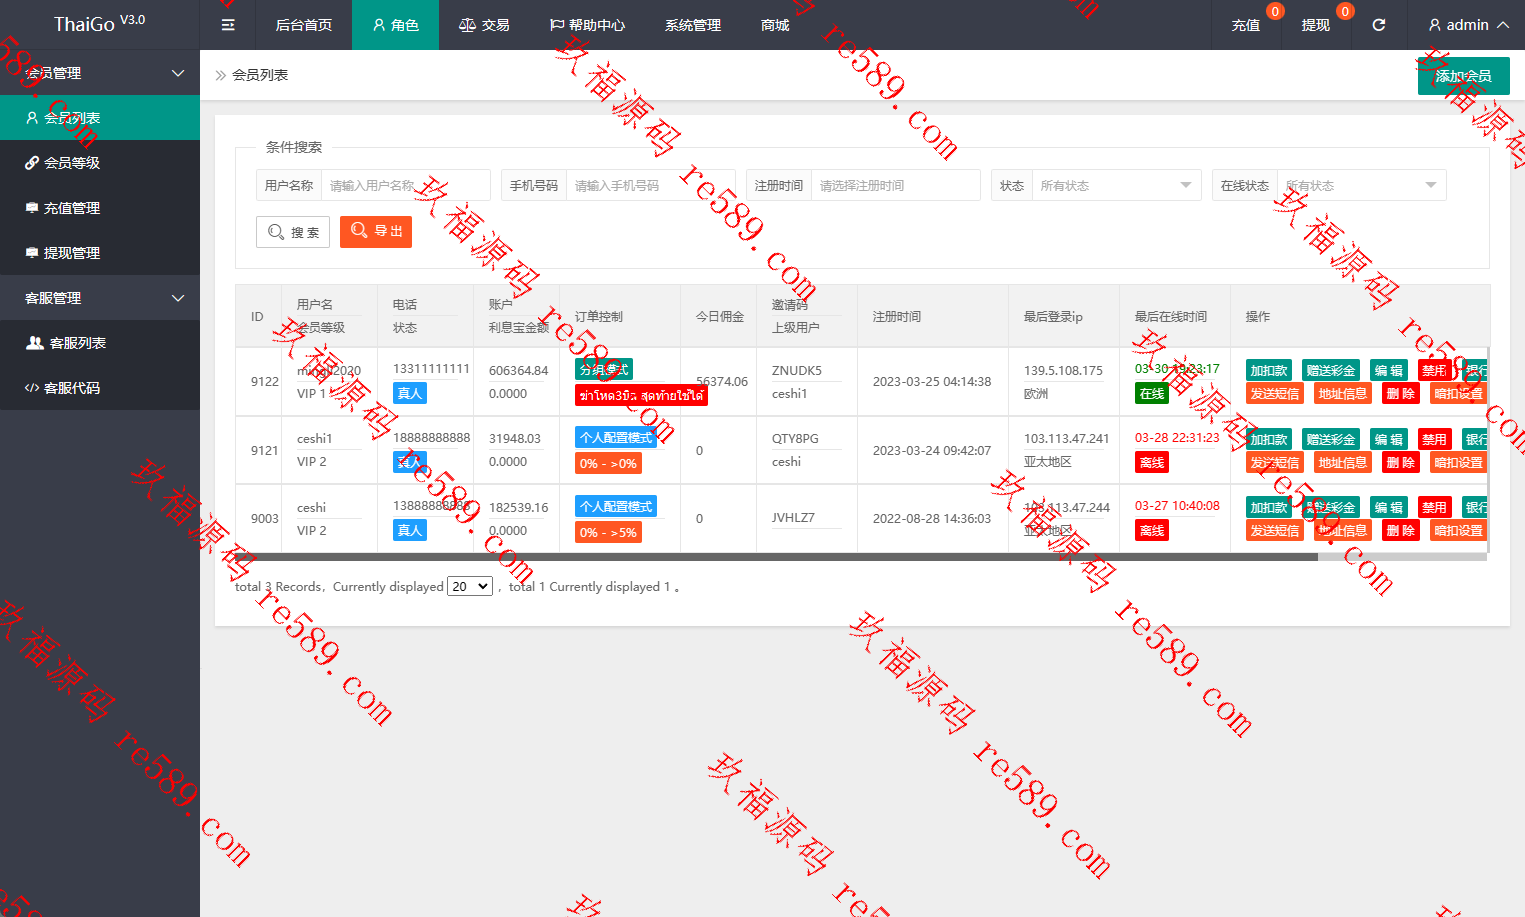Click 编辑 for user 9121

1388,439
